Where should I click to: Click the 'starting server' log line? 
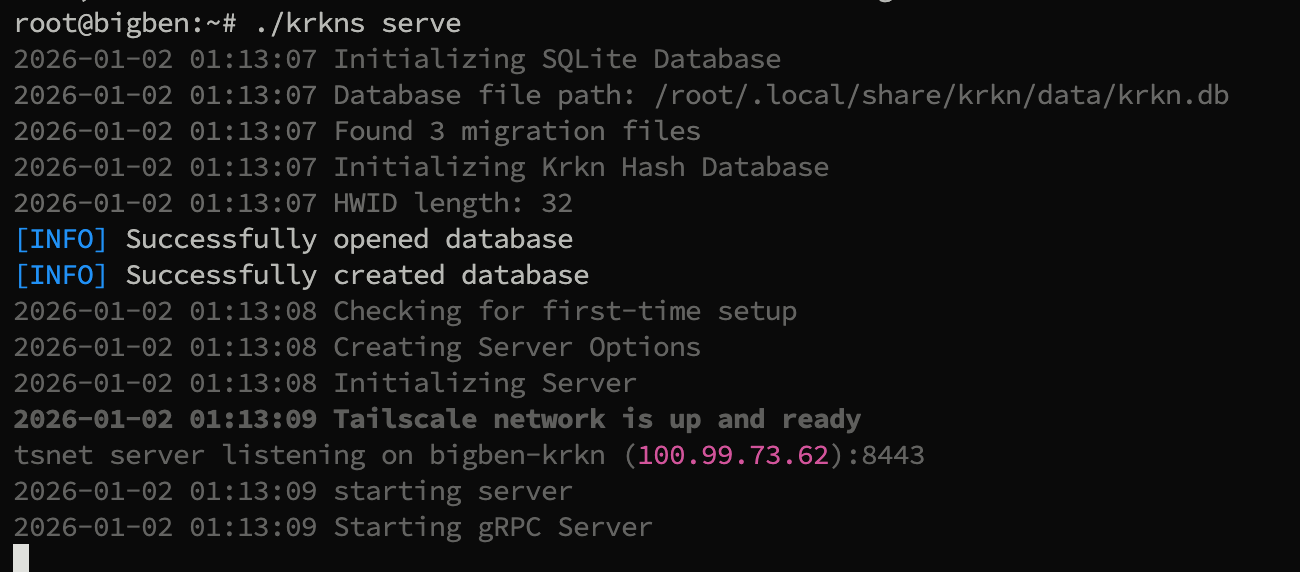(x=293, y=491)
